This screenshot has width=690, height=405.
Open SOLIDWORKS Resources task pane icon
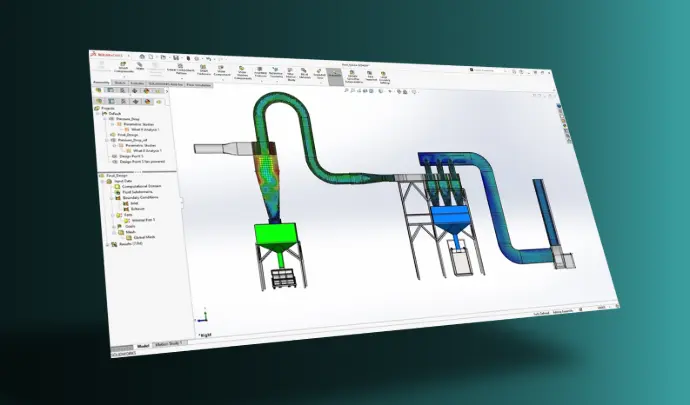tap(559, 106)
